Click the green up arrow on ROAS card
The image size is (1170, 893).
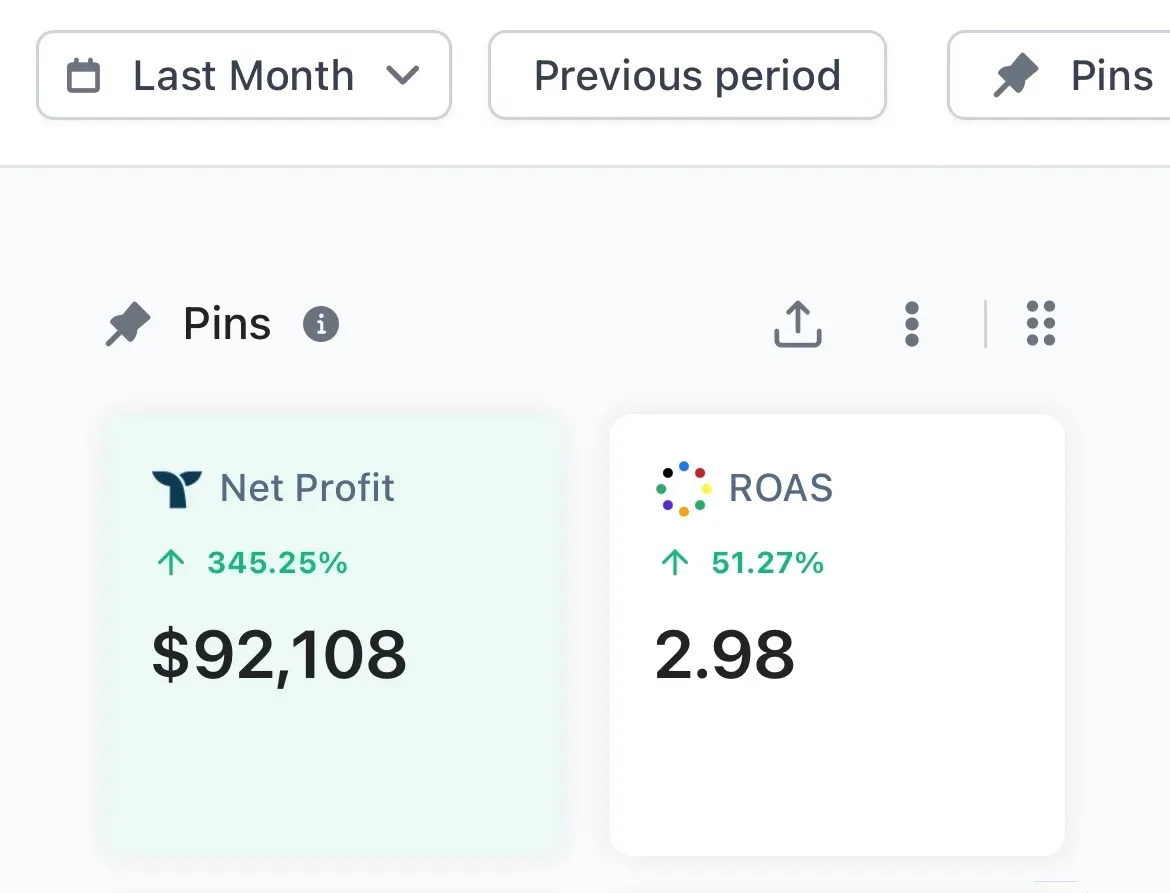click(675, 563)
